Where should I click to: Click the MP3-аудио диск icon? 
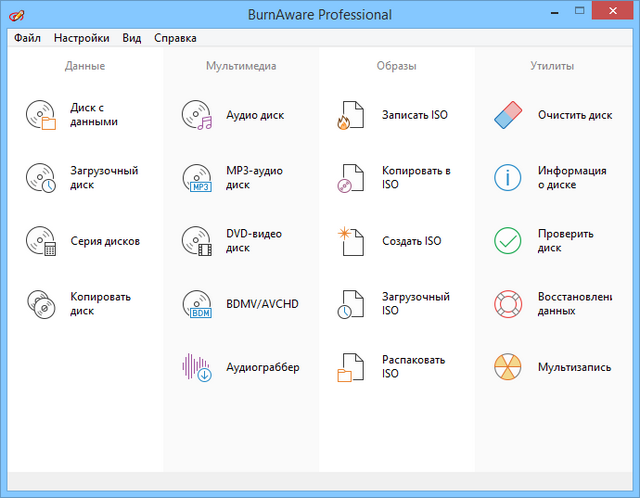pos(197,178)
